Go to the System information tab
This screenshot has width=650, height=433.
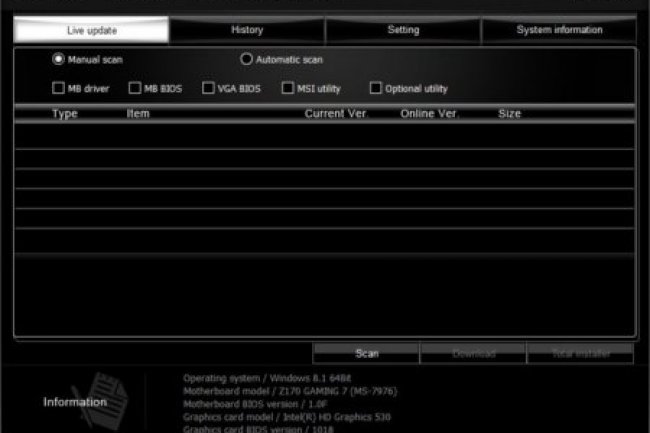[x=559, y=30]
